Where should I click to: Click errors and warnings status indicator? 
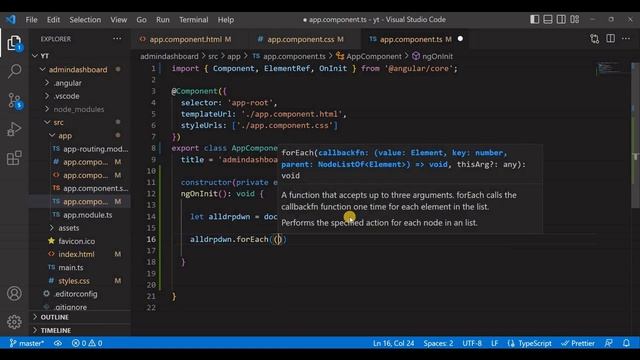(87, 343)
